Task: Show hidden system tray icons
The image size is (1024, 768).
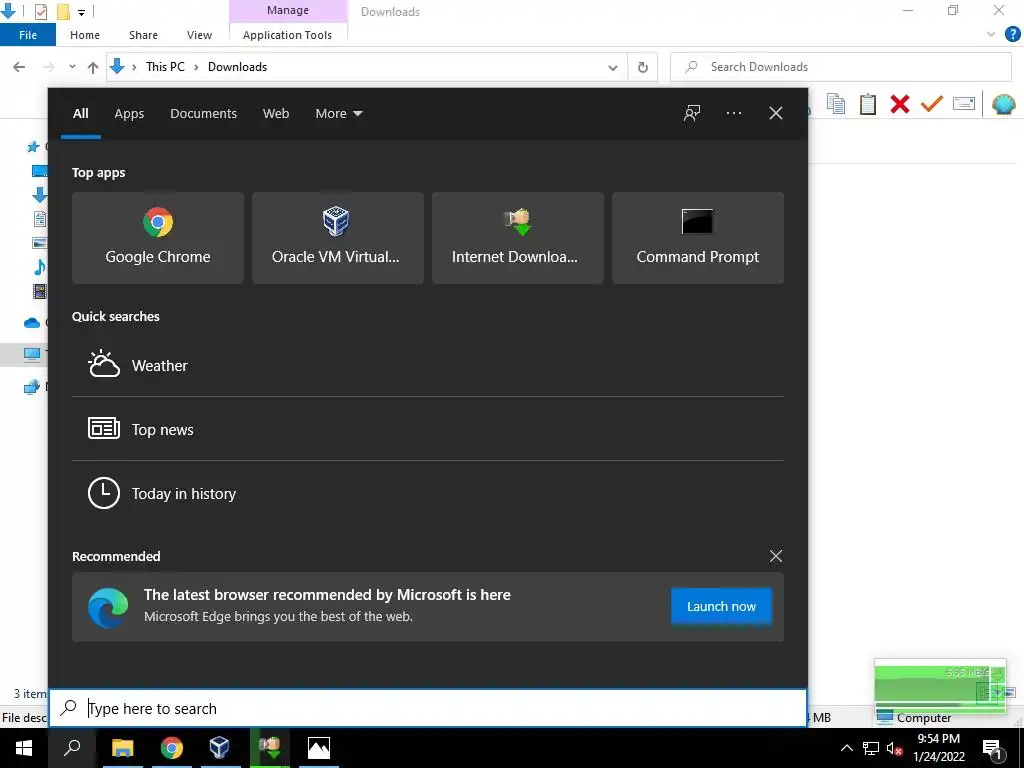Action: (846, 748)
